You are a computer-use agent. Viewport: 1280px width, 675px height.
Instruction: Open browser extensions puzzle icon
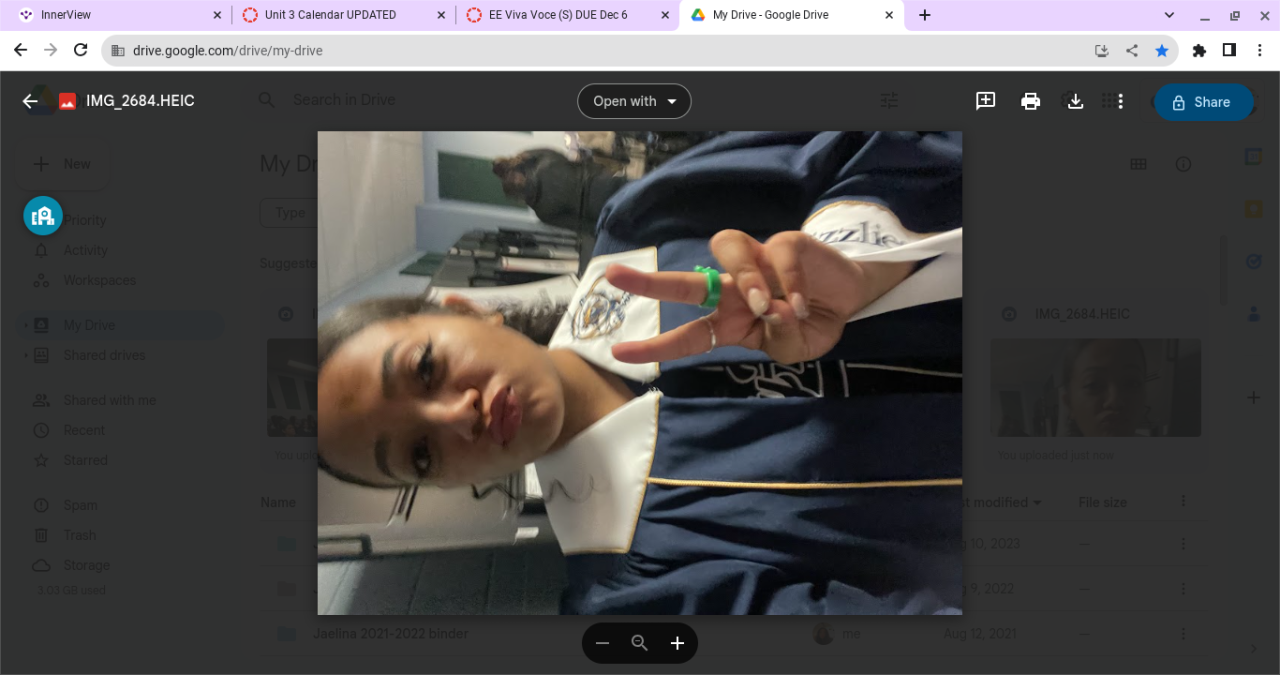click(x=1199, y=50)
